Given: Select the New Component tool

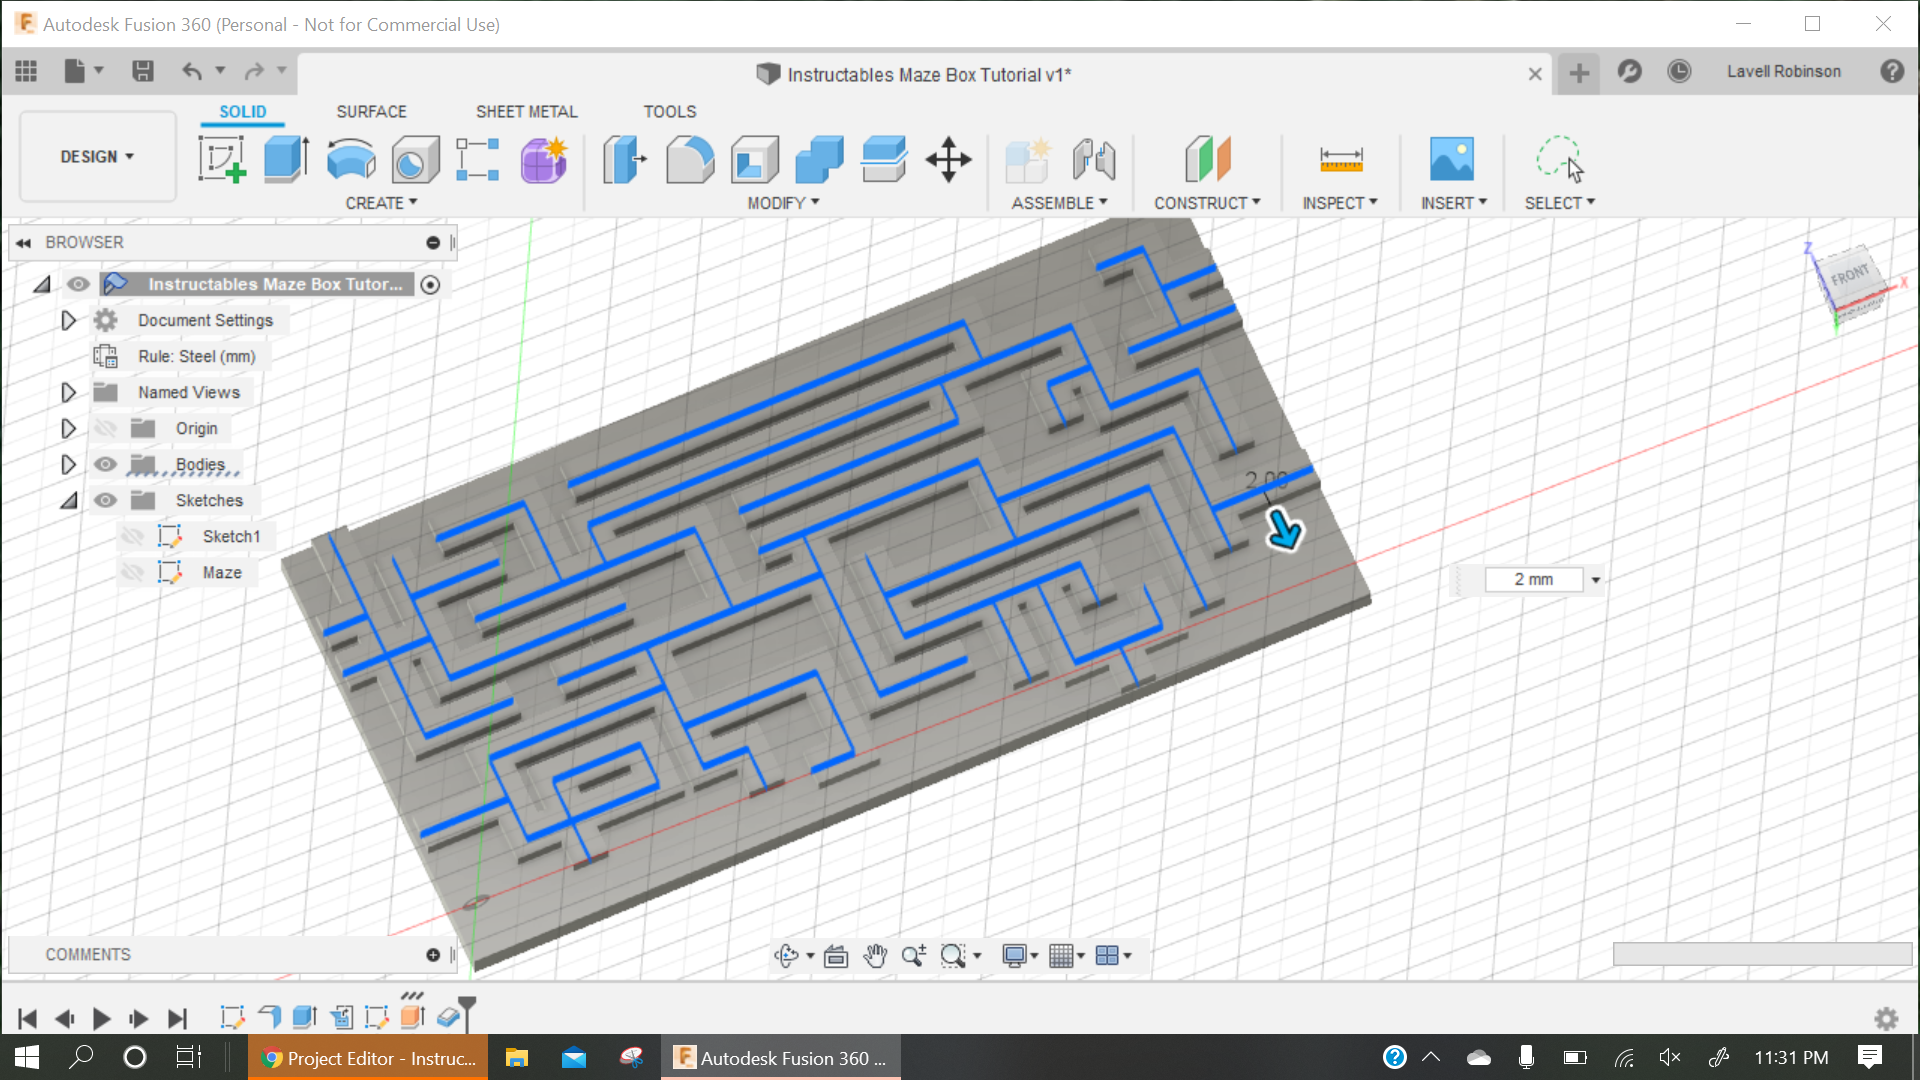Looking at the screenshot, I should (1028, 159).
